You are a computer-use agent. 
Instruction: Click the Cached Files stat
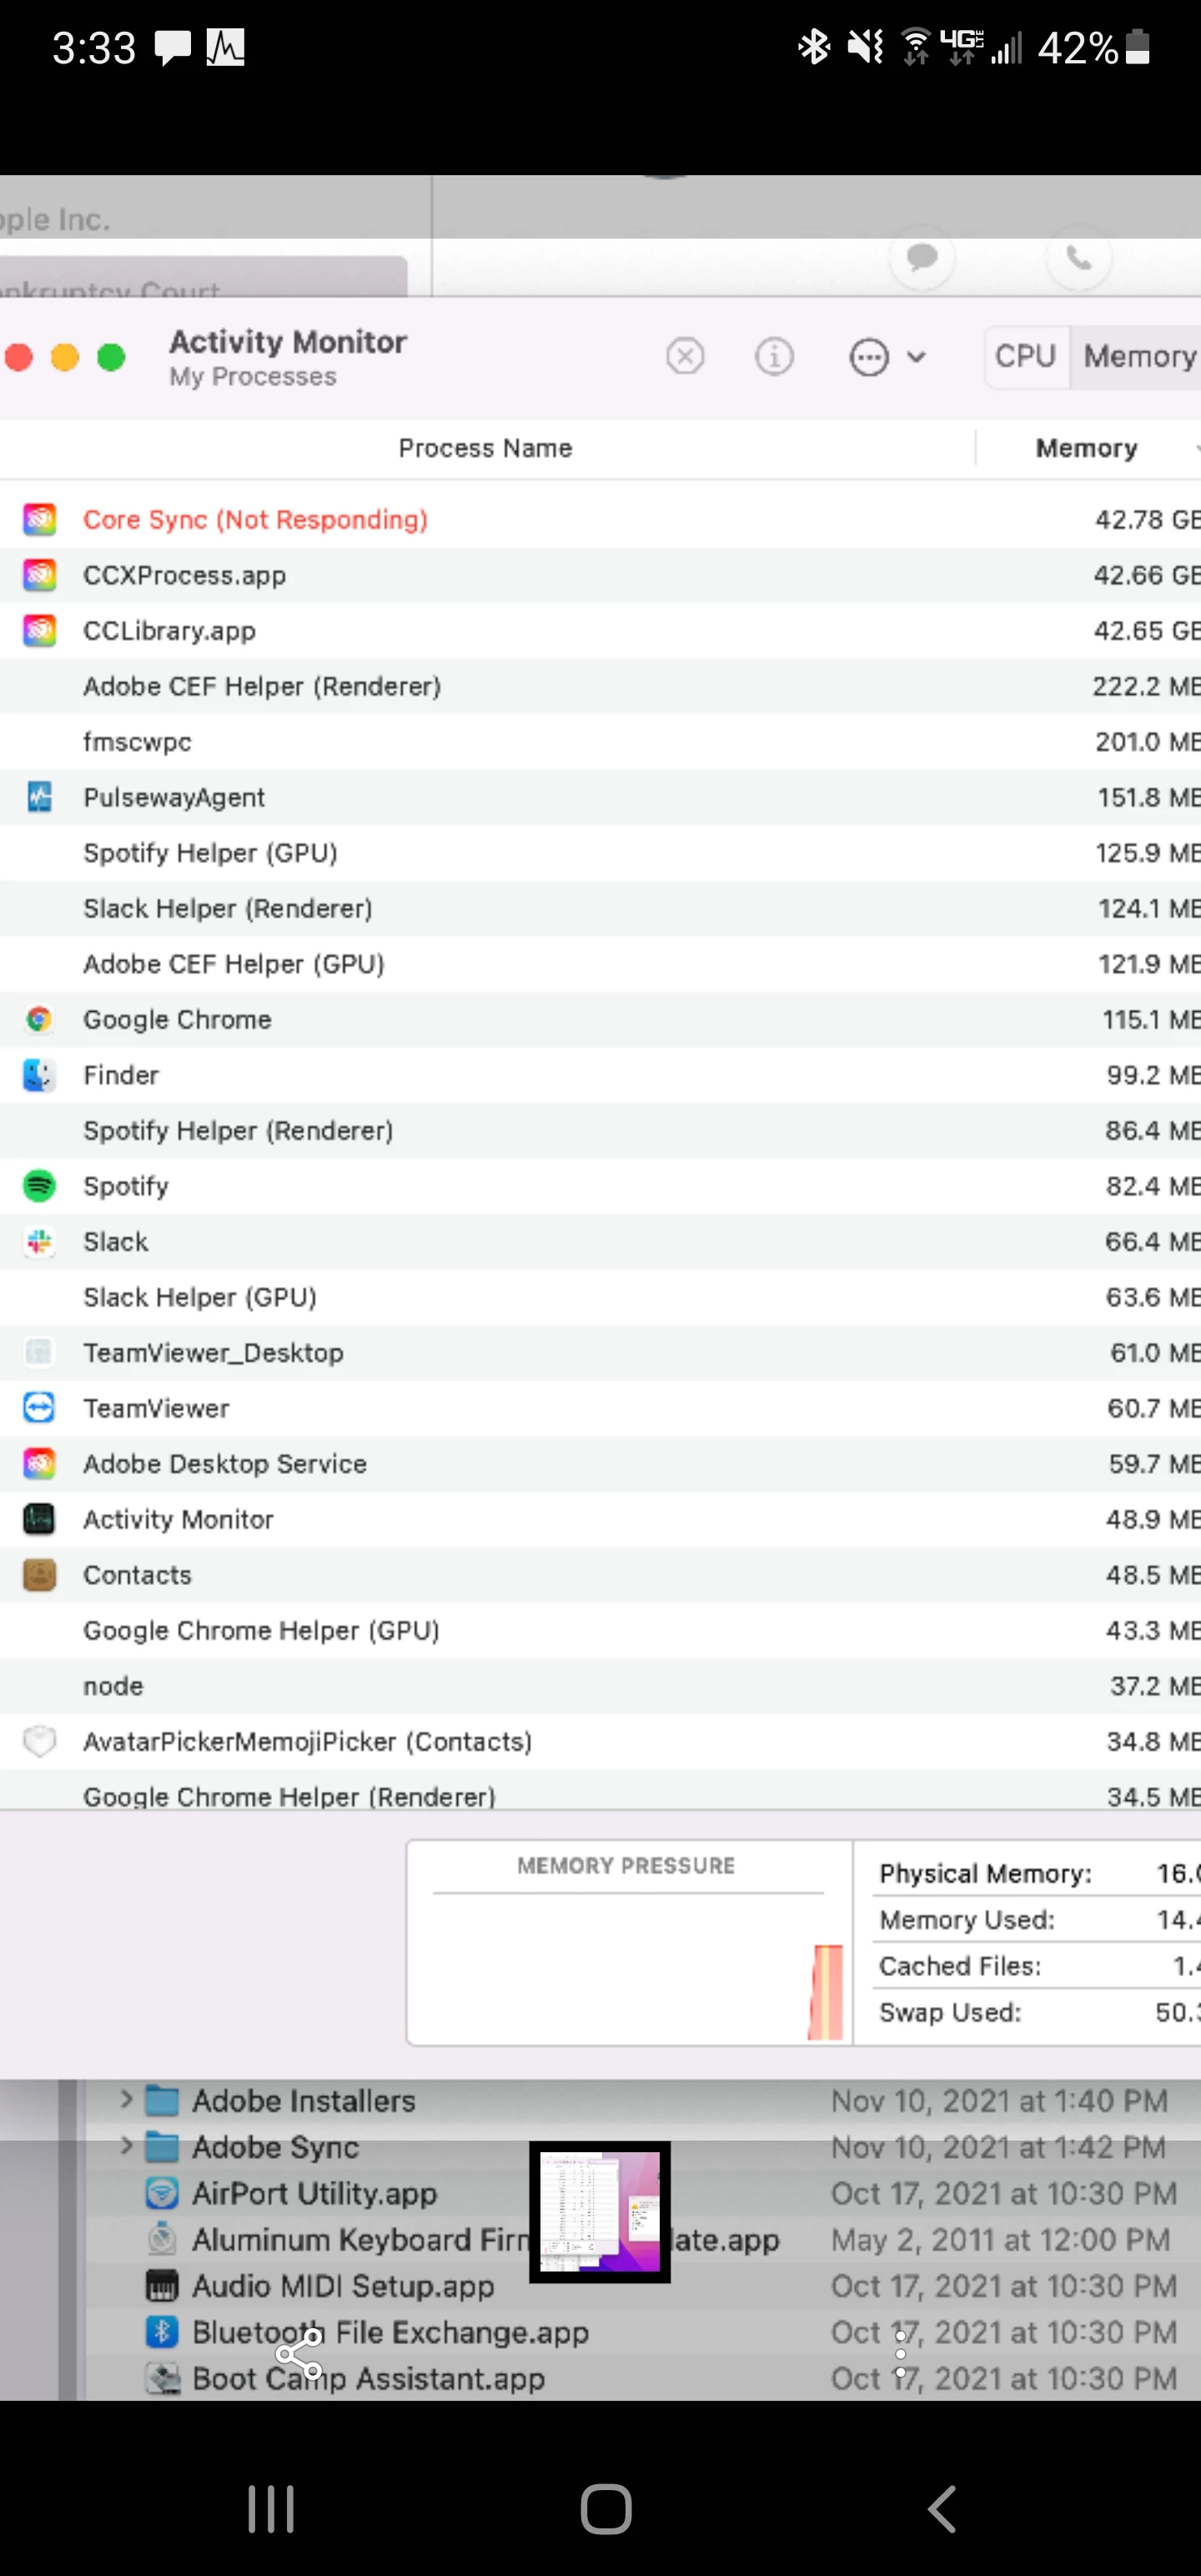tap(1038, 1965)
